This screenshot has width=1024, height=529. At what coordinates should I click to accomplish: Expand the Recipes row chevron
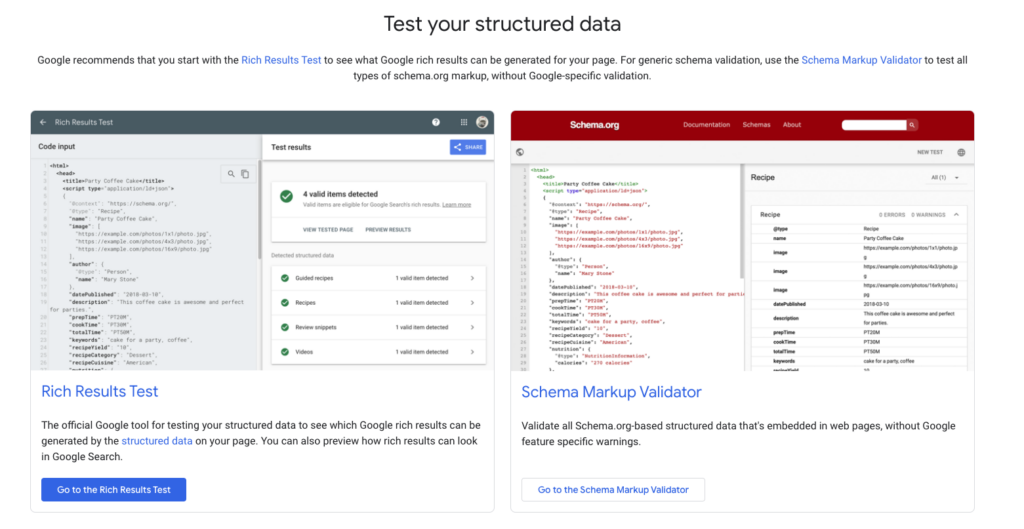[x=472, y=303]
